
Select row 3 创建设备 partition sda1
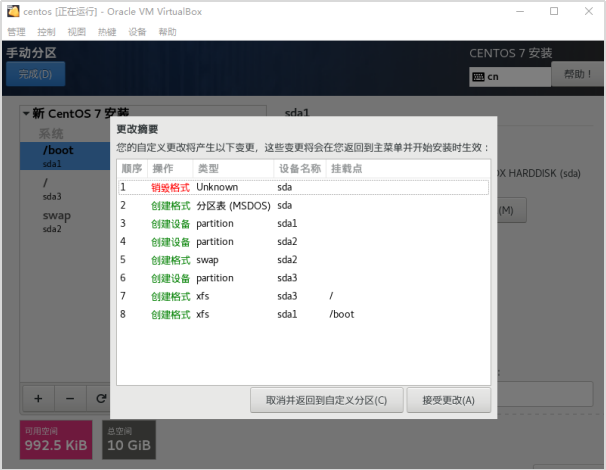(x=303, y=224)
